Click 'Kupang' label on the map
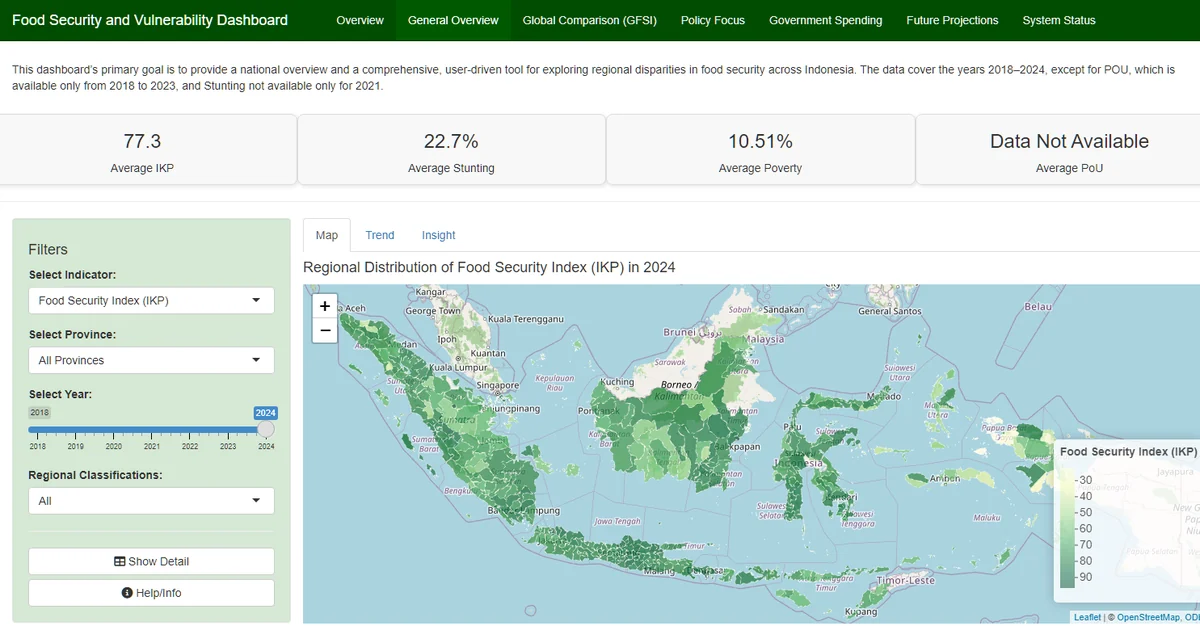 (861, 612)
